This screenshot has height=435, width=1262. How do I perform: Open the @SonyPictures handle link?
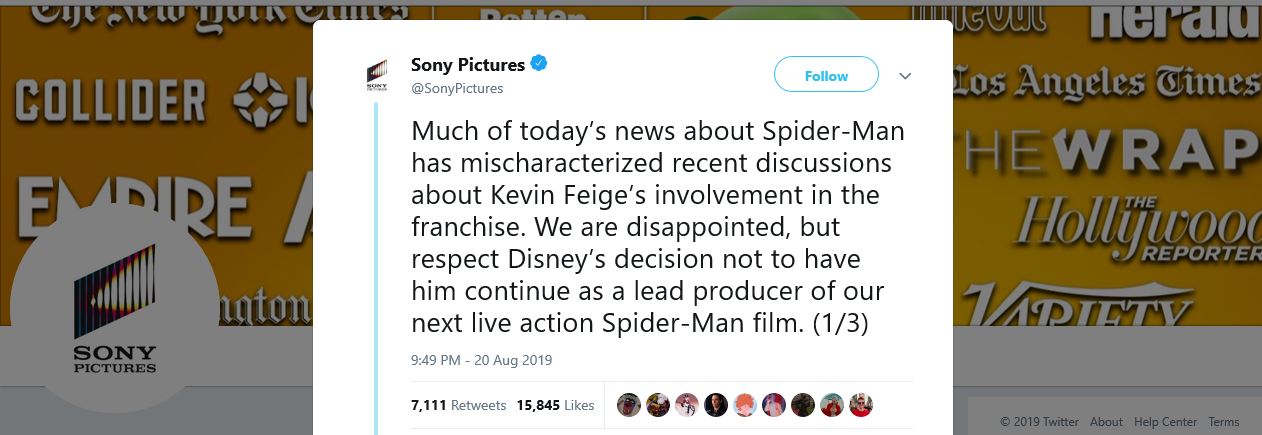click(457, 88)
